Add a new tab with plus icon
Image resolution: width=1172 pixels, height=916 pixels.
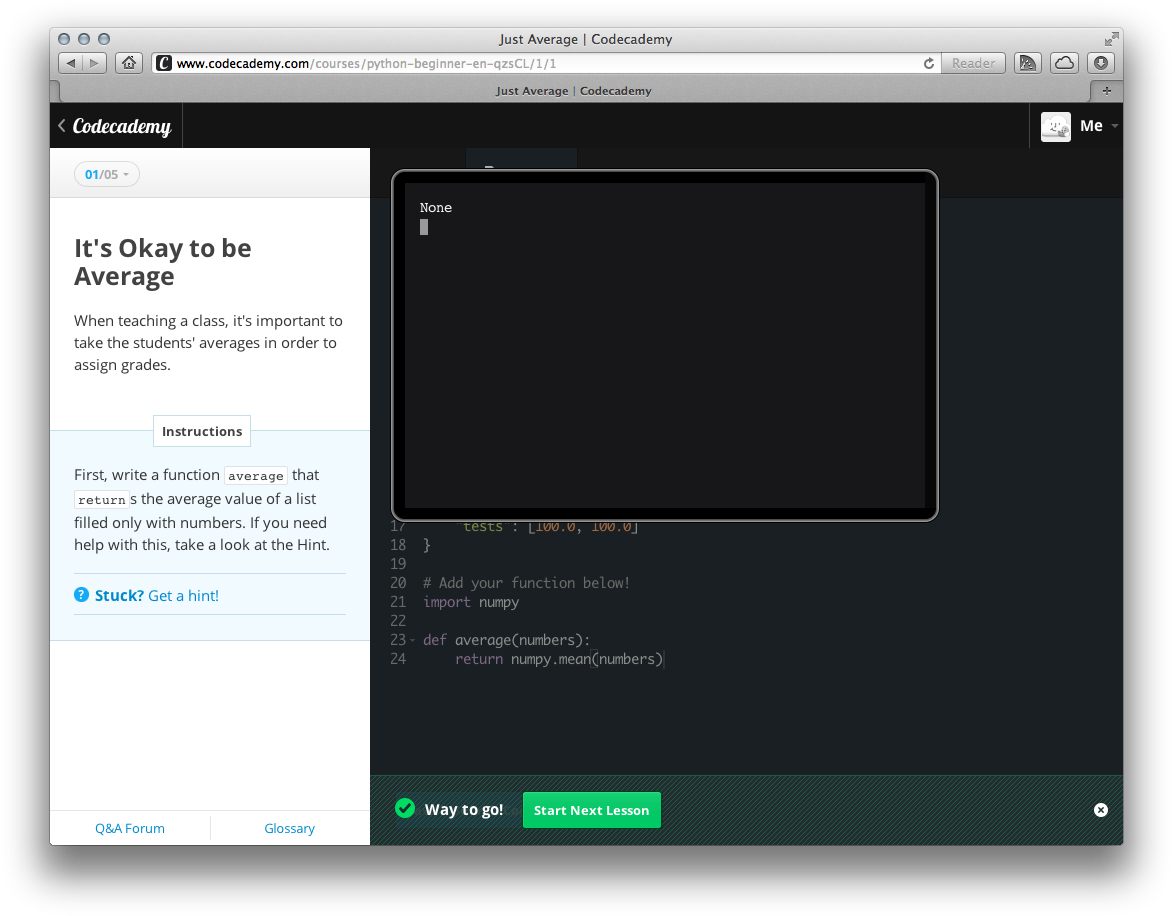(1106, 90)
